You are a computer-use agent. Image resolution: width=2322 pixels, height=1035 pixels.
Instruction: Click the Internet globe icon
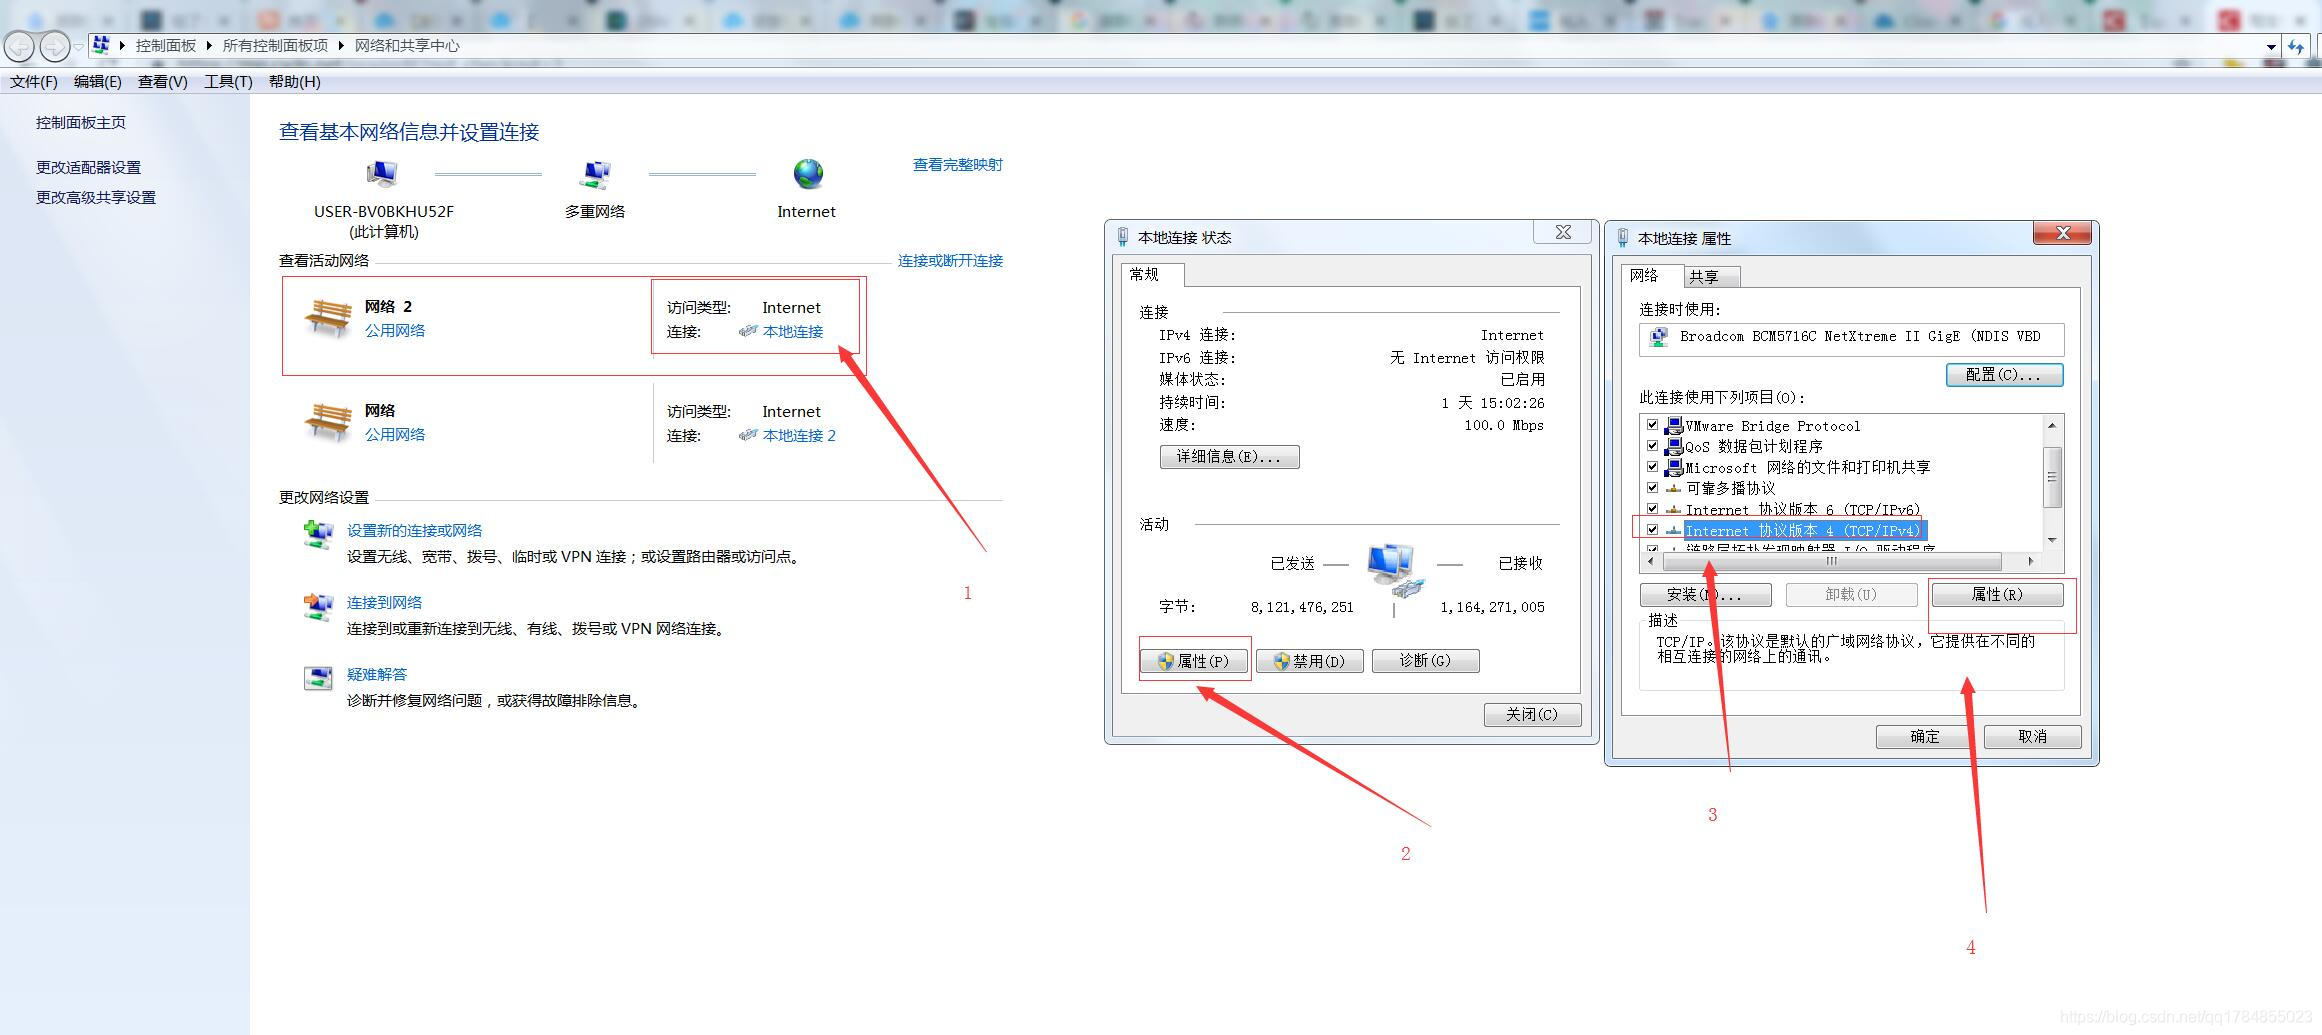(808, 174)
